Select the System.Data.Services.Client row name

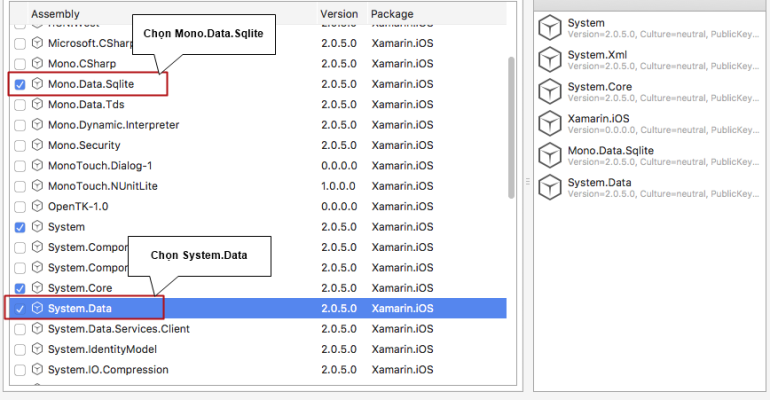pos(119,329)
